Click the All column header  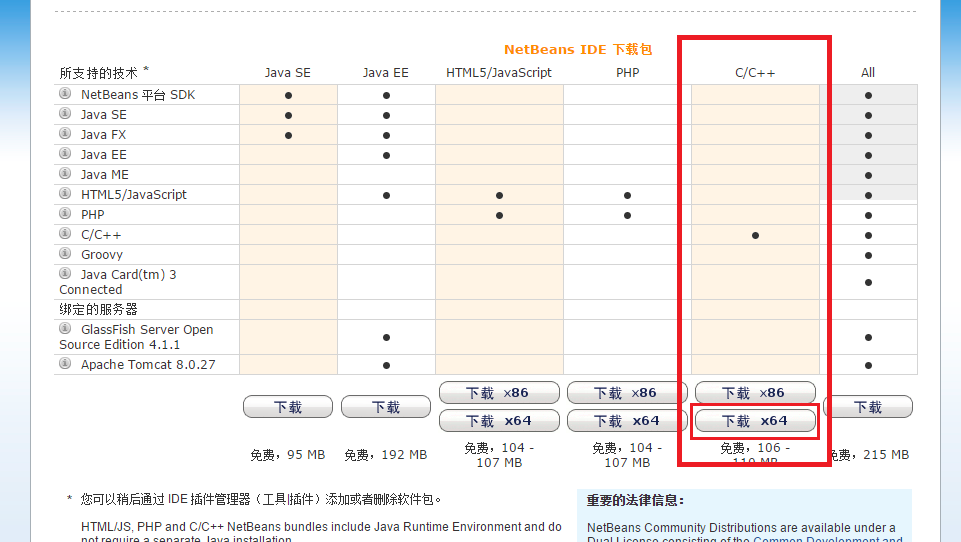[868, 73]
